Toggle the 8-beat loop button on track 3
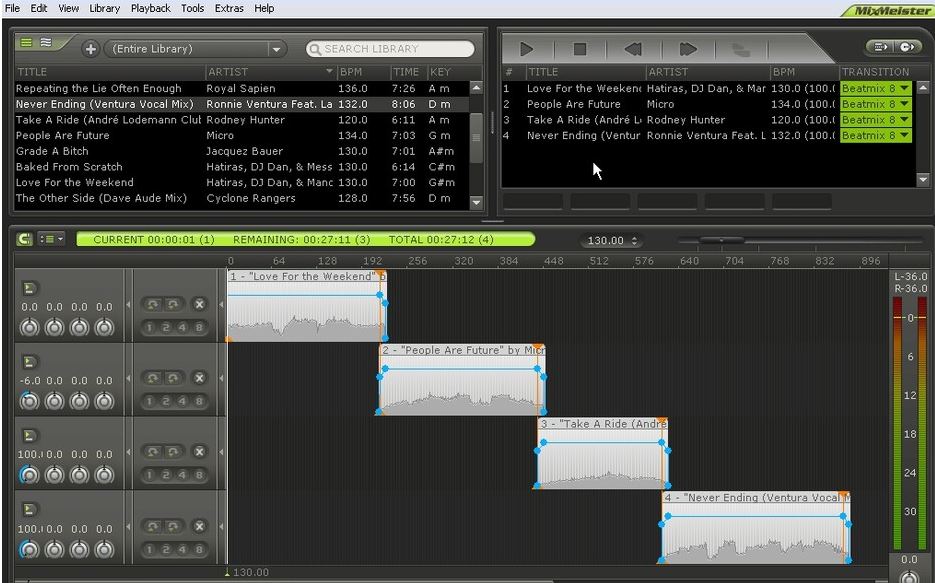 pyautogui.click(x=199, y=475)
